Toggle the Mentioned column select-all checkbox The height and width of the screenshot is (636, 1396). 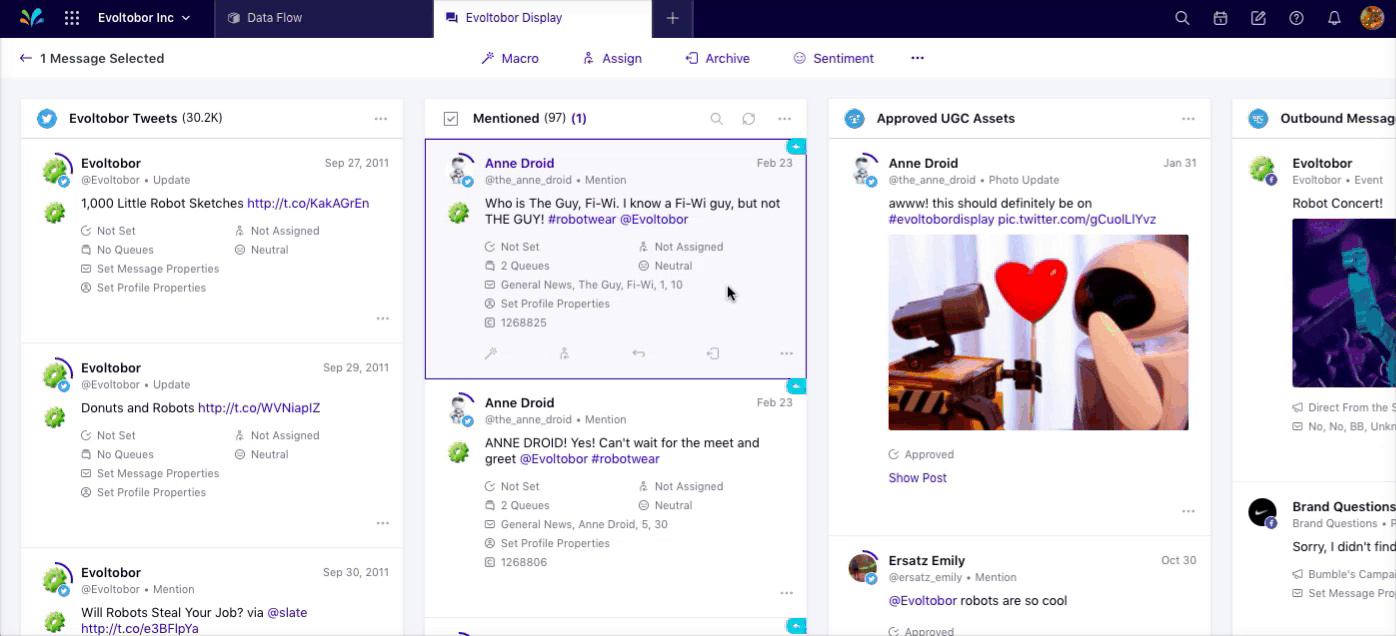pyautogui.click(x=451, y=119)
